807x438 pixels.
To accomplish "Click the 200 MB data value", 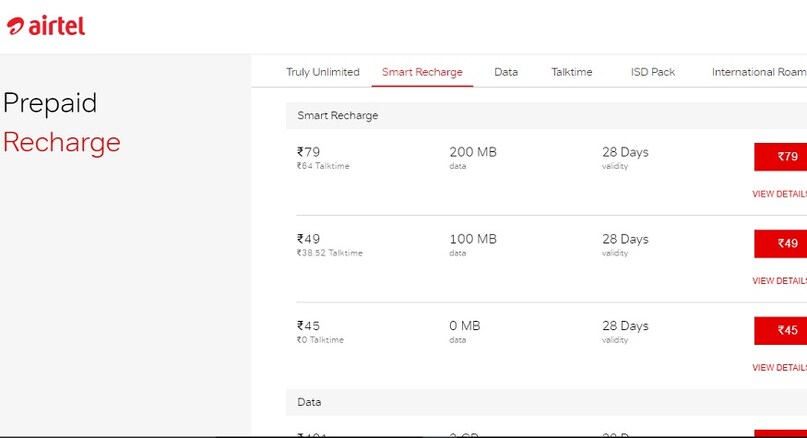I will point(473,153).
